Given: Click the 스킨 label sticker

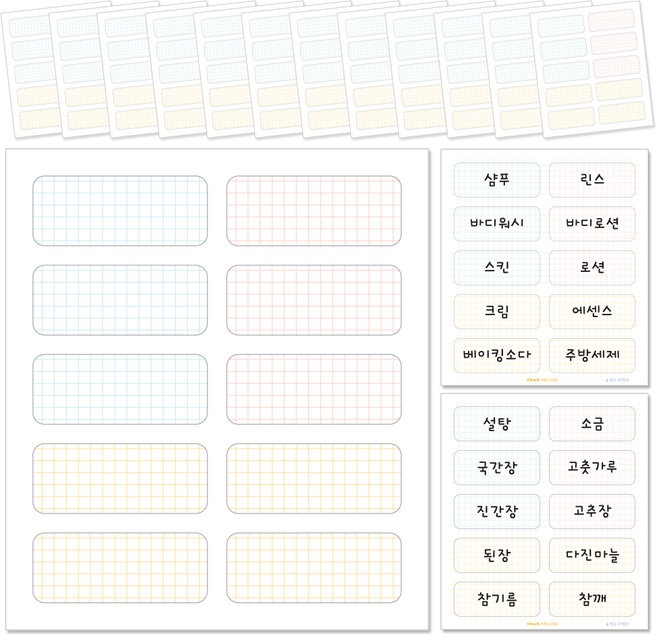Looking at the screenshot, I should coord(497,267).
